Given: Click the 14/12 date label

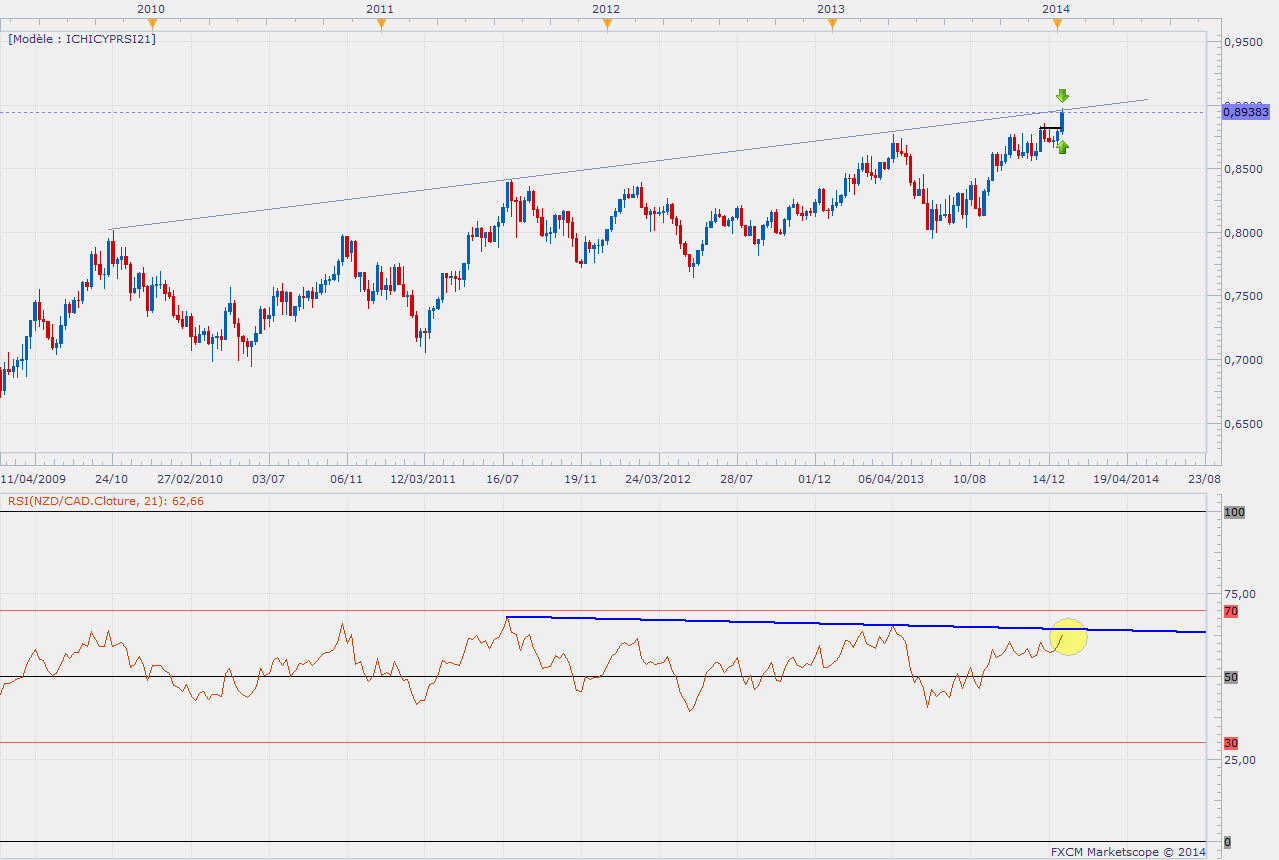Looking at the screenshot, I should pyautogui.click(x=1048, y=479).
